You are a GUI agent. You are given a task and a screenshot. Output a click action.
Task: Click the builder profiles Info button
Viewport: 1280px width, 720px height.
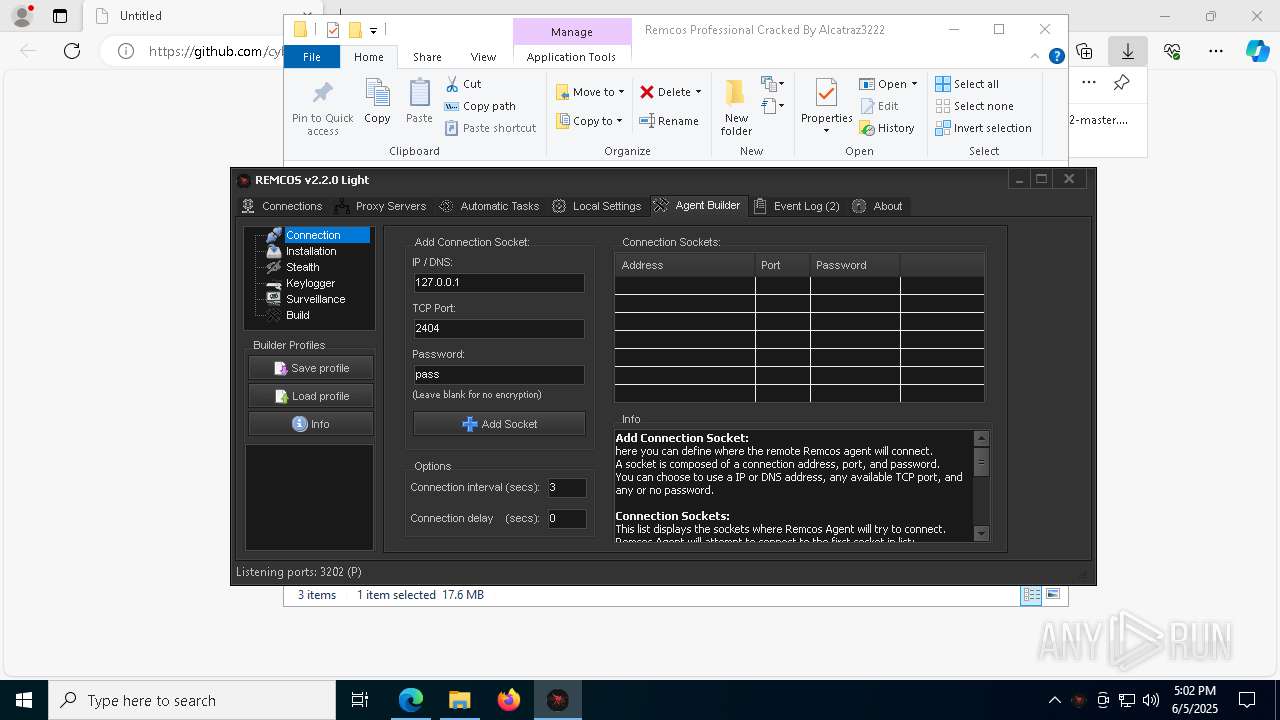click(x=311, y=424)
